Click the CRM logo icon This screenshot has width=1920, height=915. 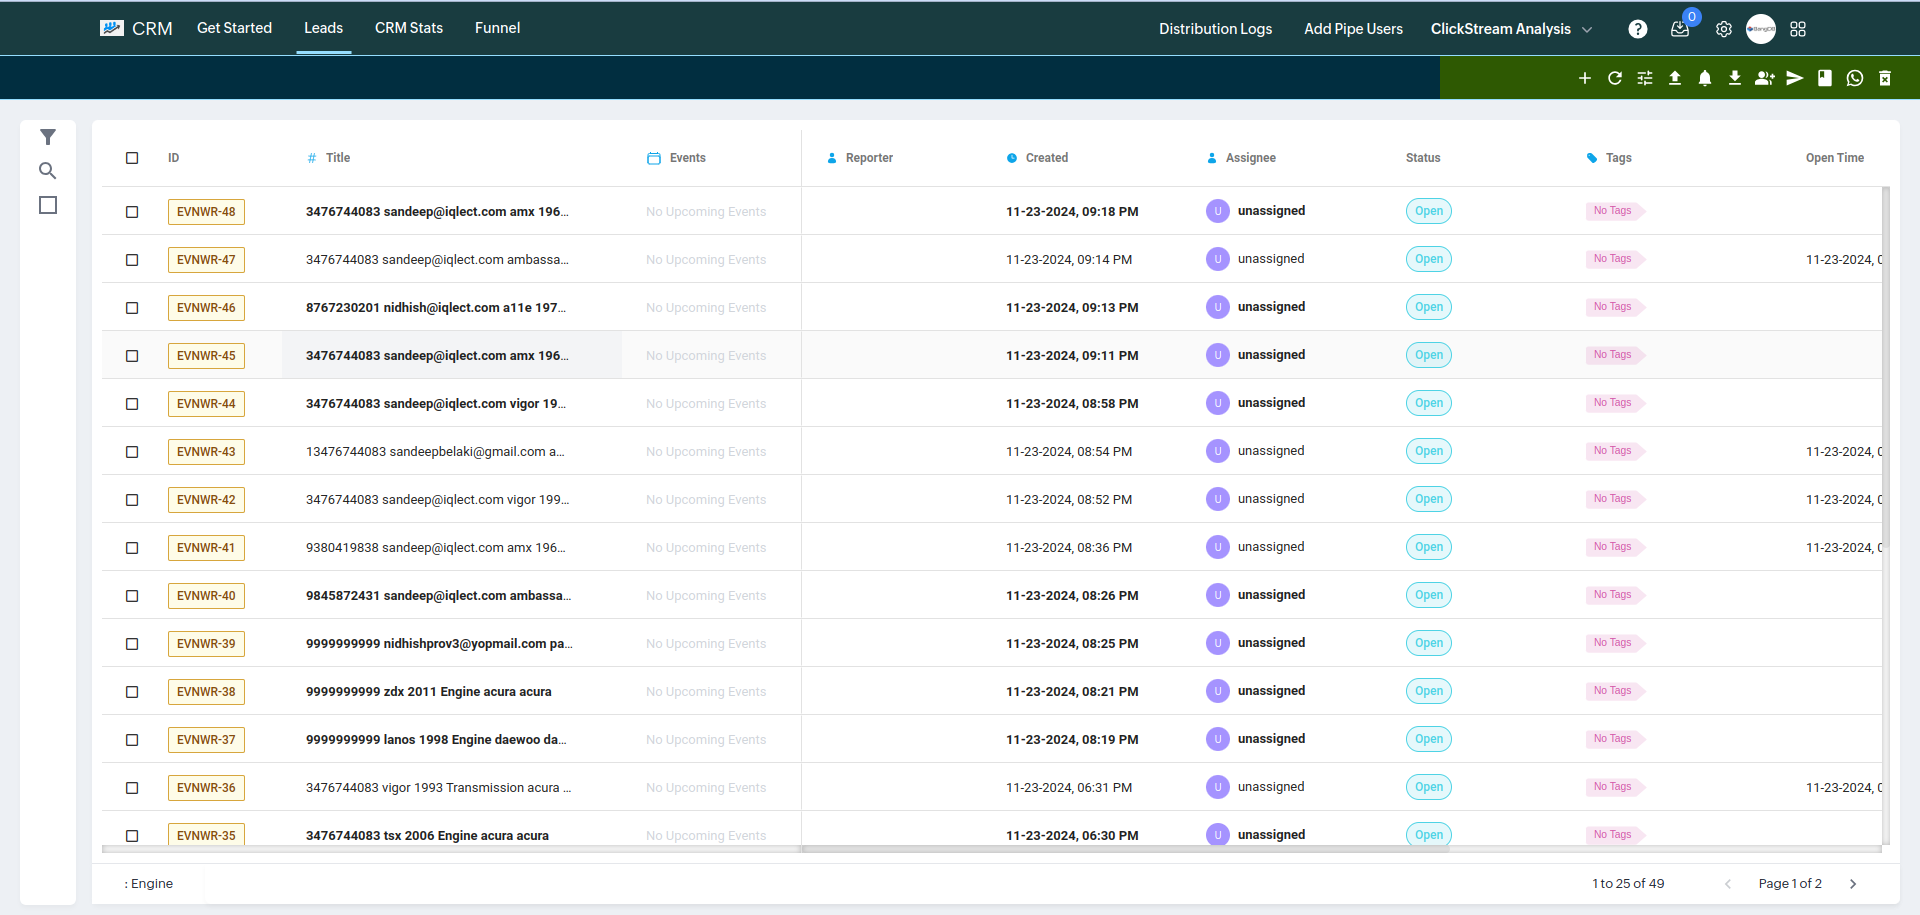pyautogui.click(x=112, y=28)
